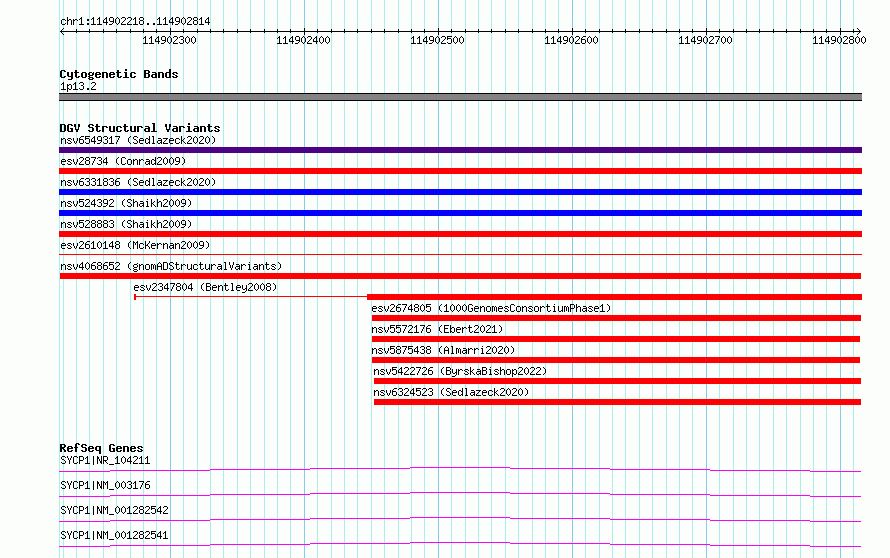This screenshot has height=558, width=890.
Task: Select variant label nsv5875438 (Almarri2020)
Action: coord(443,350)
